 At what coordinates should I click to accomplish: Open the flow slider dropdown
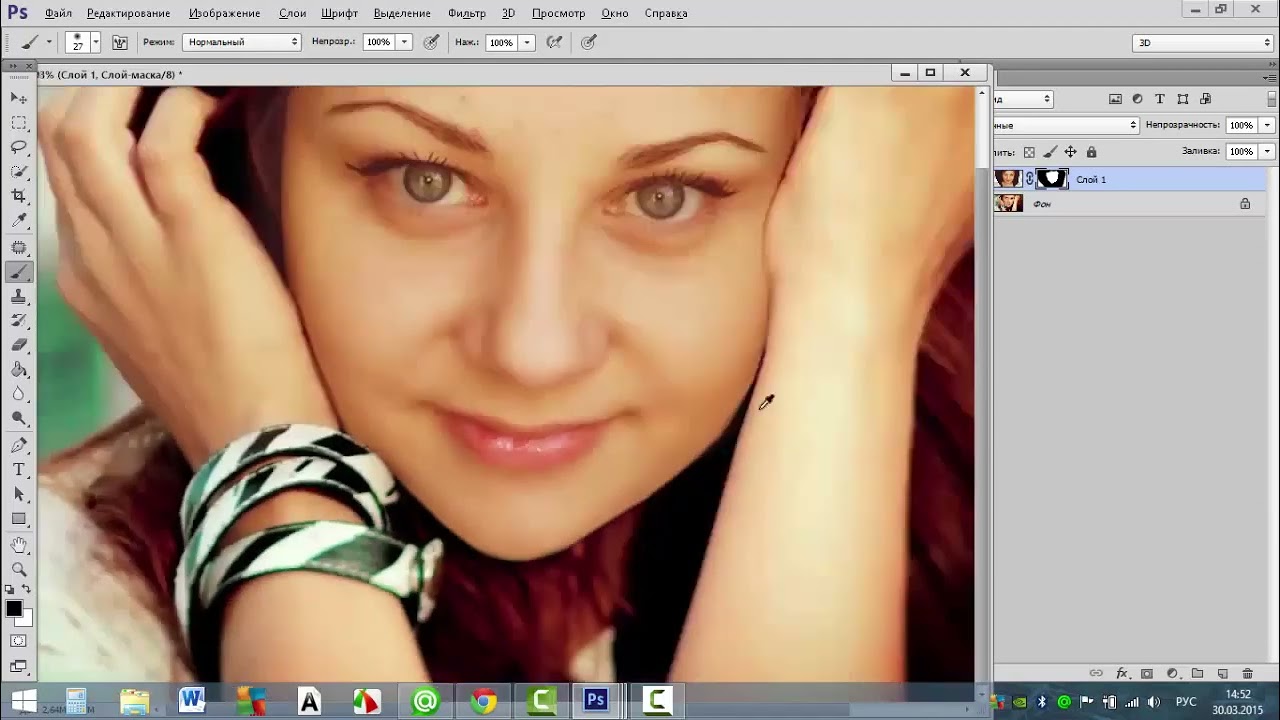tap(526, 42)
